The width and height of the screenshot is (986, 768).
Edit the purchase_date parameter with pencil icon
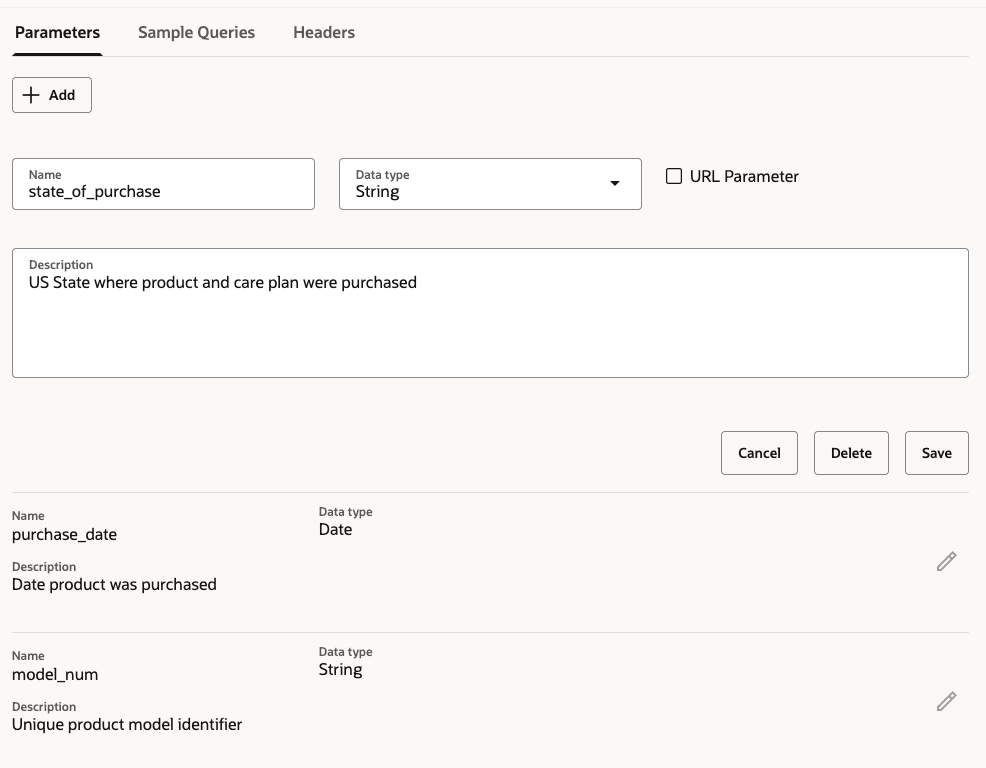(946, 561)
